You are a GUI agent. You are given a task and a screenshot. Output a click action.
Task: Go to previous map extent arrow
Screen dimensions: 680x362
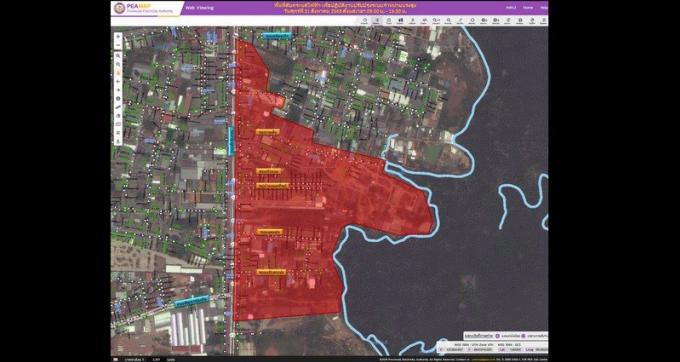tap(118, 81)
